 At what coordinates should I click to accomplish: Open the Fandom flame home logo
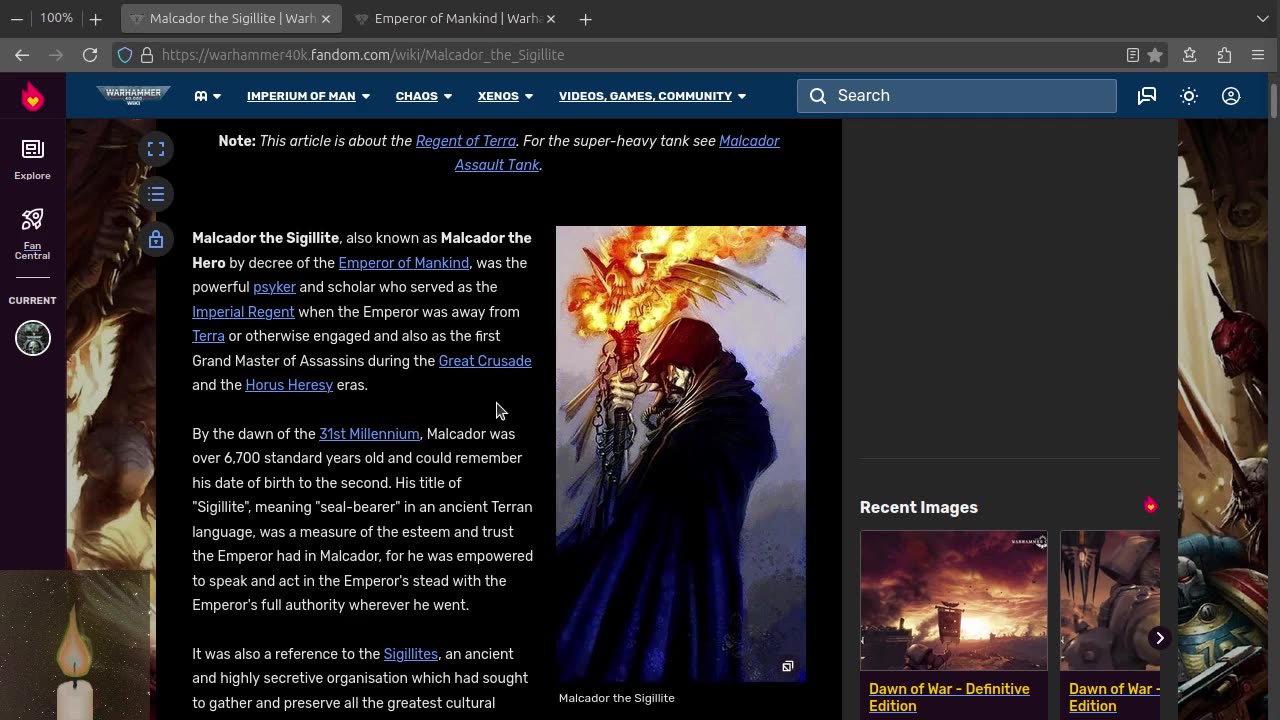33,97
